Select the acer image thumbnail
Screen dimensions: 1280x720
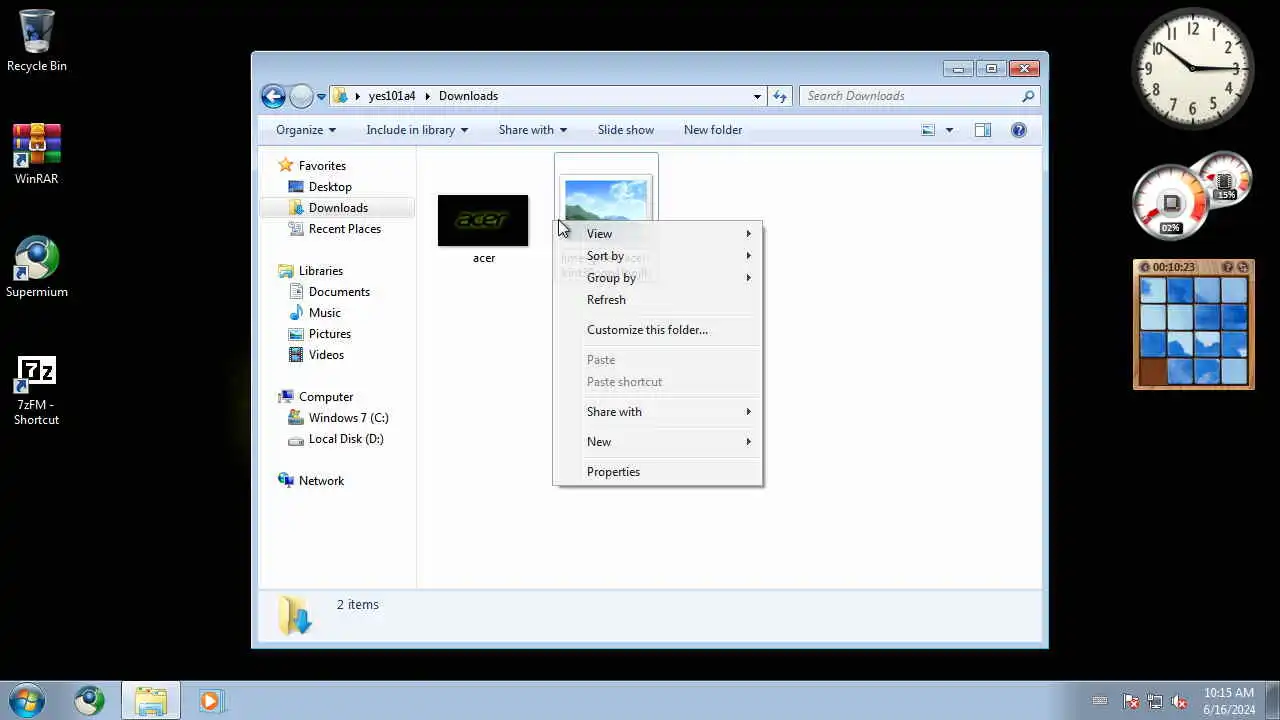[483, 220]
